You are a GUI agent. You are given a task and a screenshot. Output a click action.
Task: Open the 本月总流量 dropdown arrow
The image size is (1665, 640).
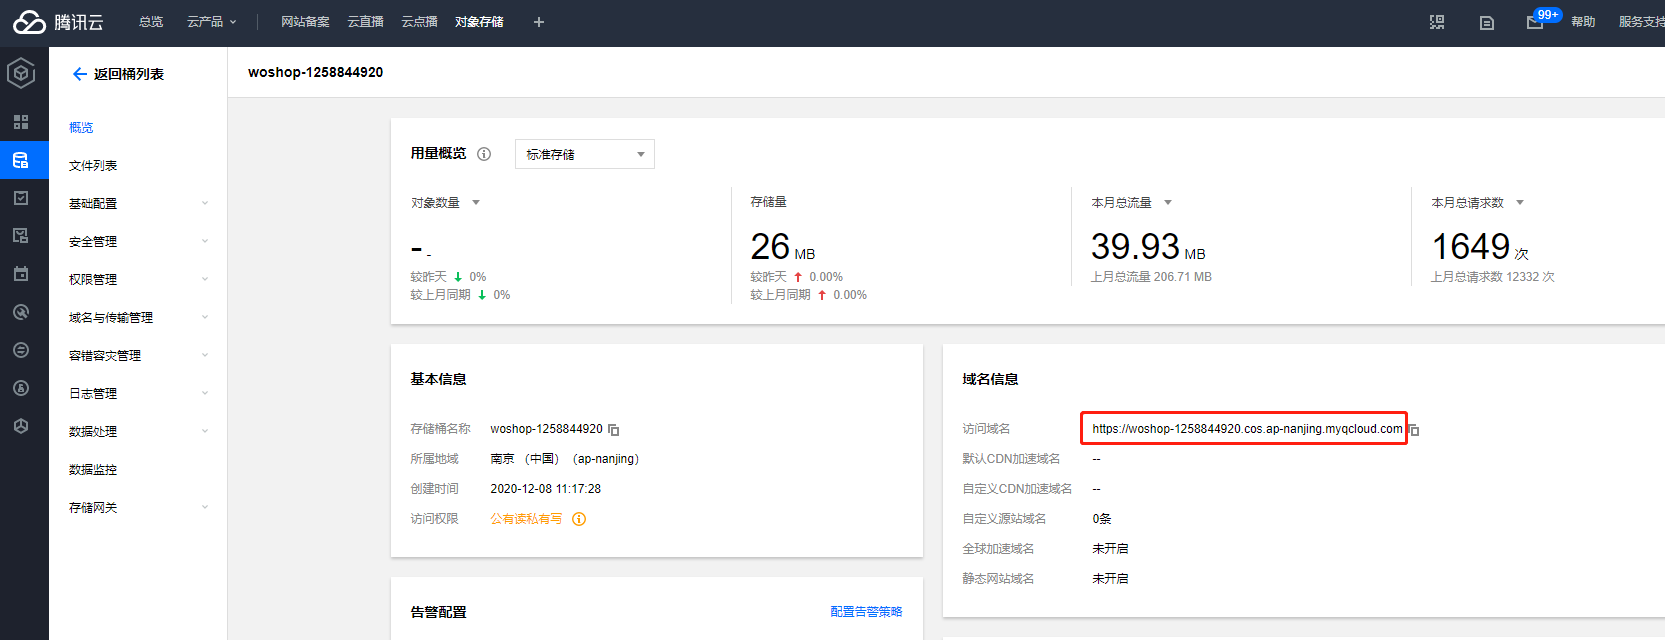point(1168,203)
